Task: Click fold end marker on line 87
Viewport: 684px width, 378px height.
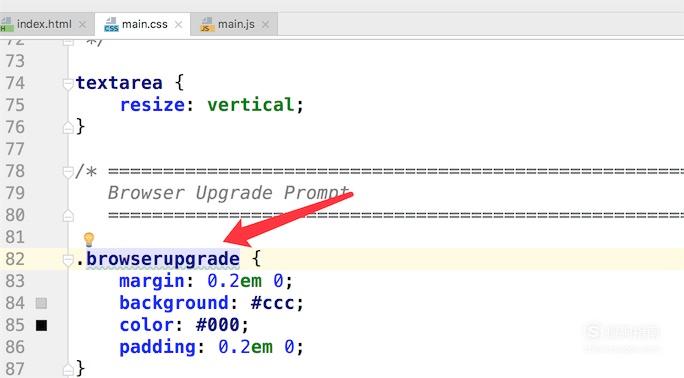Action: point(68,370)
